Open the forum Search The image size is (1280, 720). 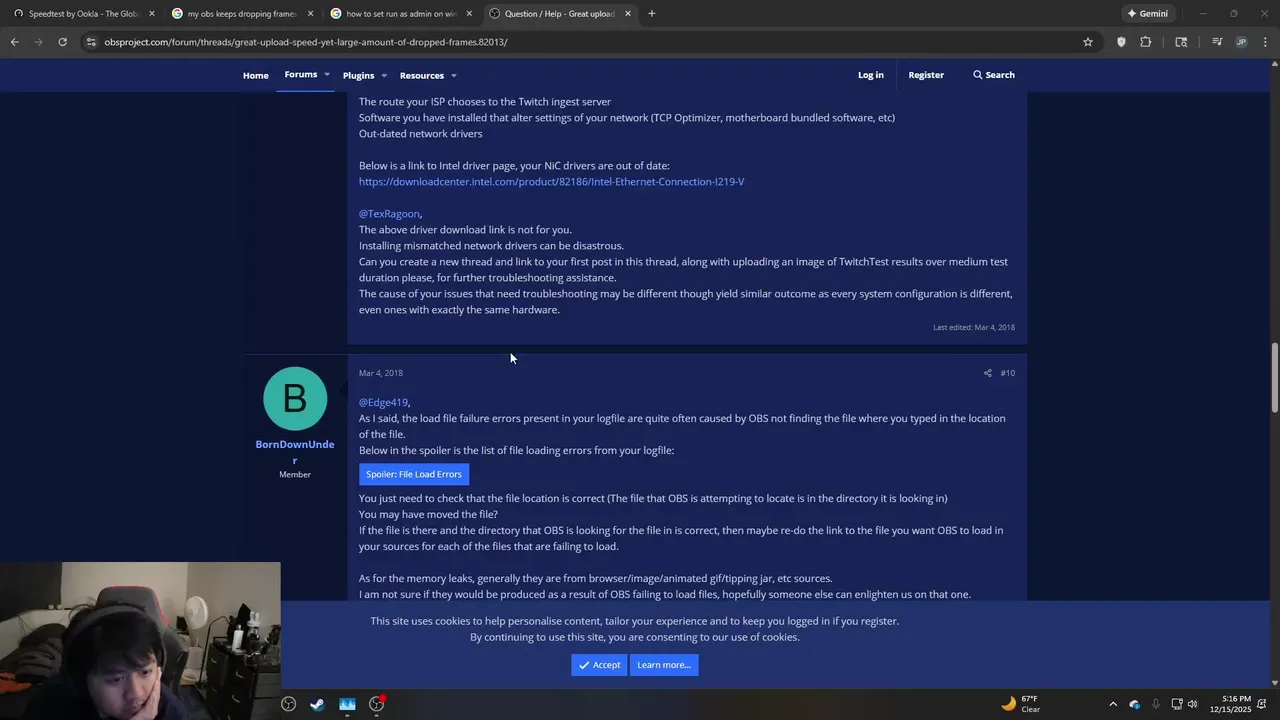click(x=994, y=75)
